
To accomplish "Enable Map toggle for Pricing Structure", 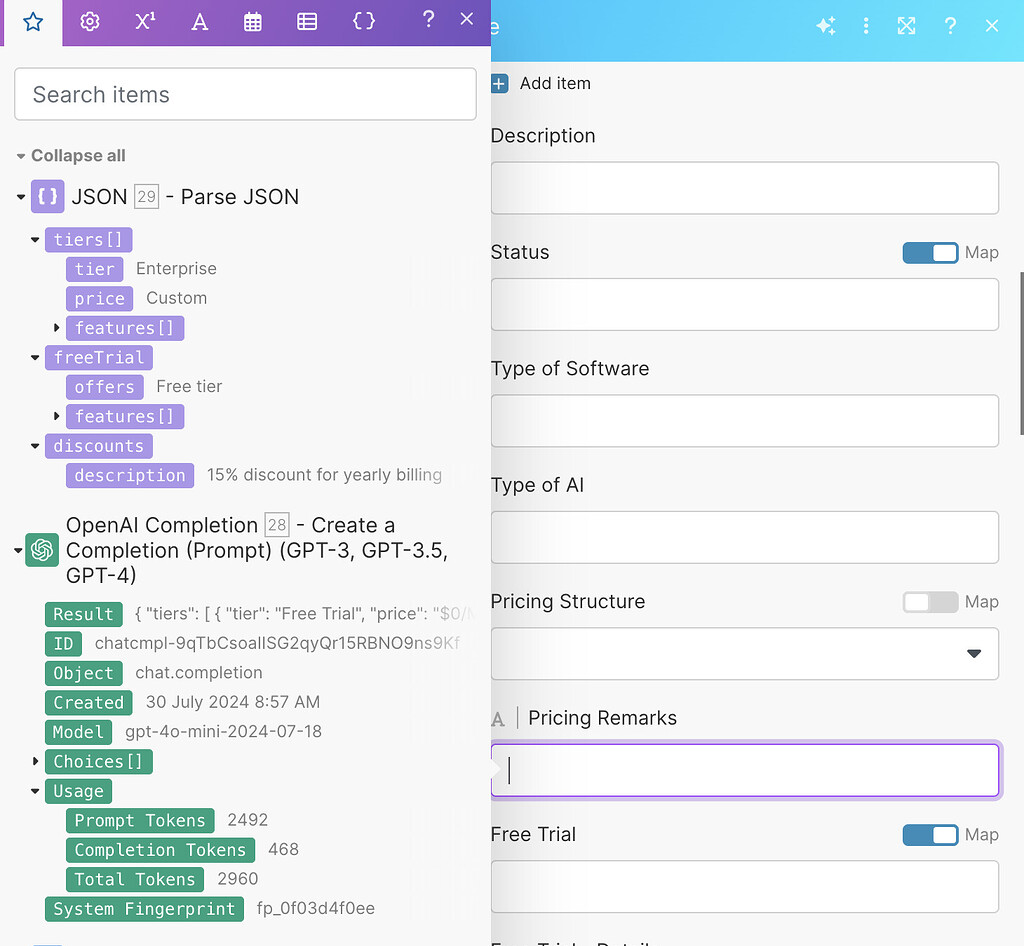I will [930, 602].
